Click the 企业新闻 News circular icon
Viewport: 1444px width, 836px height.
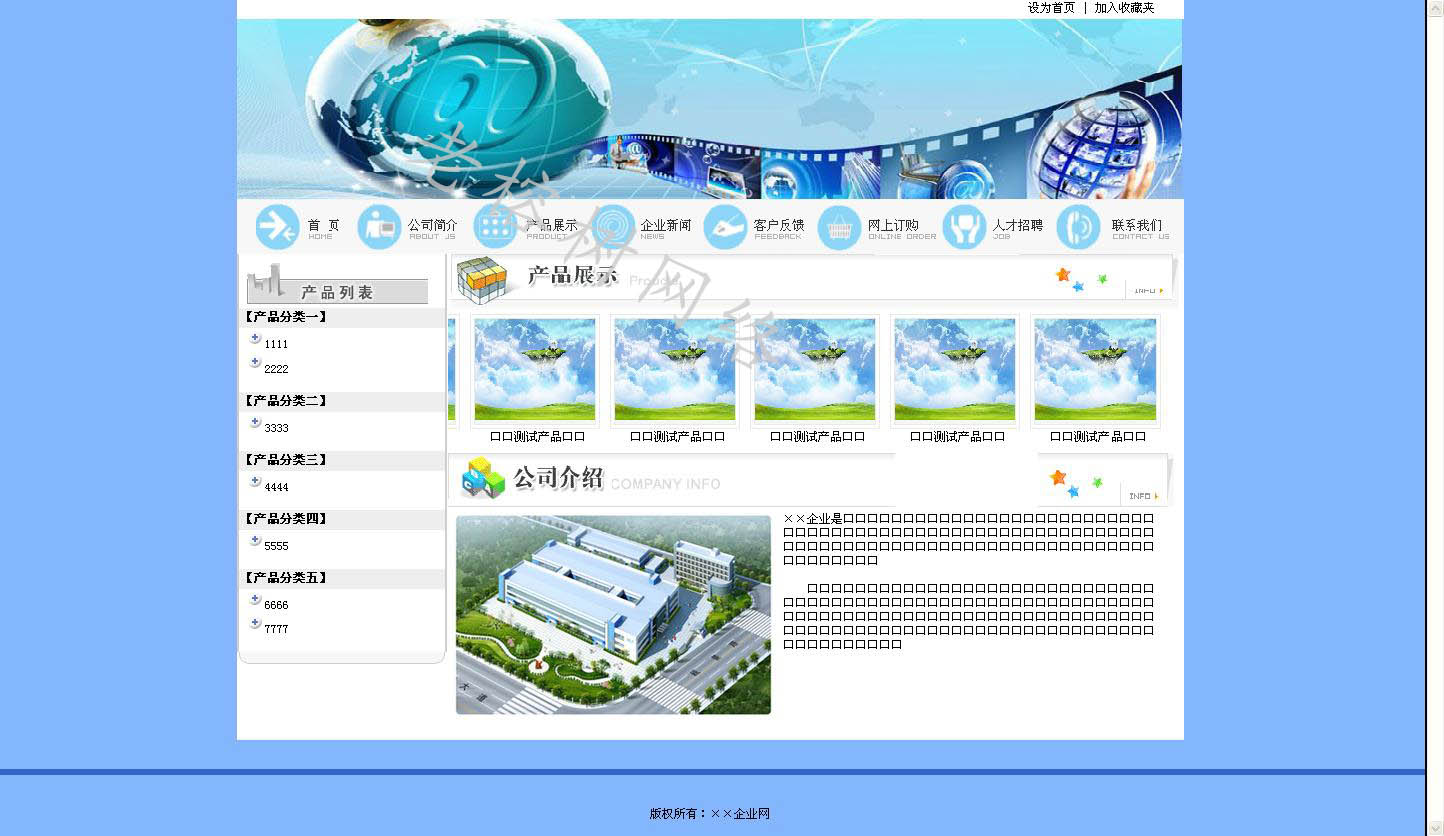[613, 227]
